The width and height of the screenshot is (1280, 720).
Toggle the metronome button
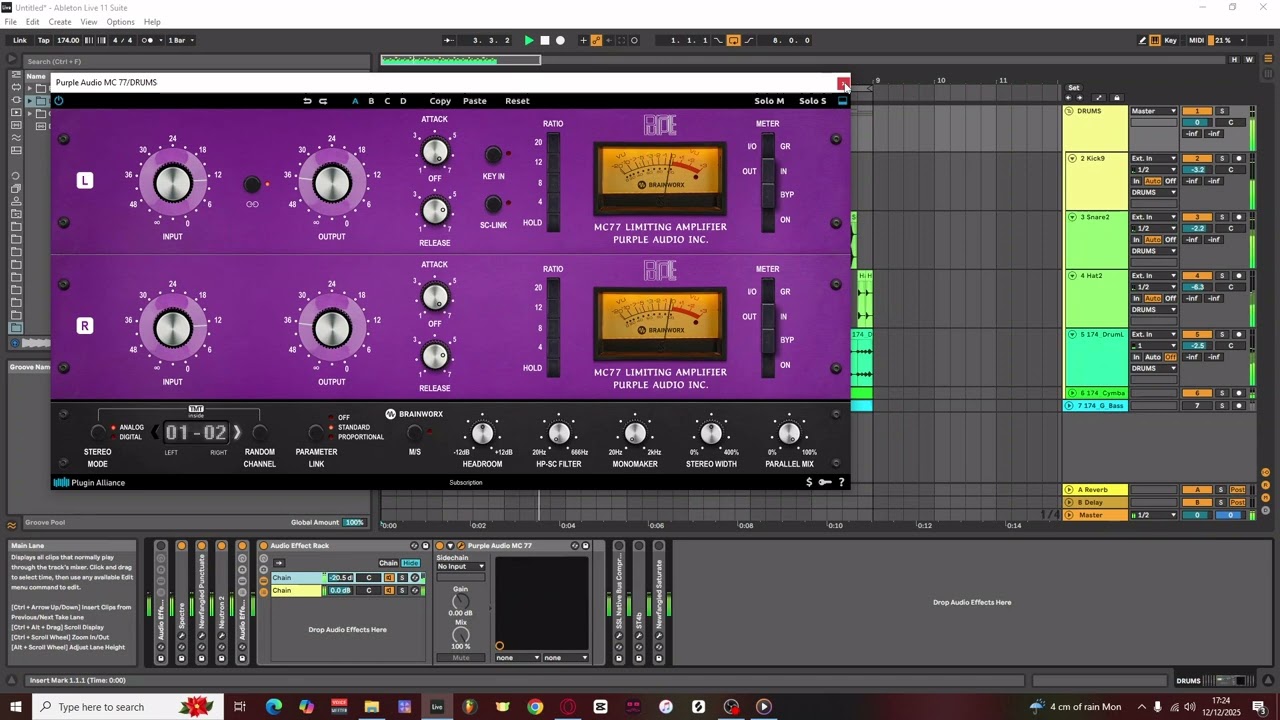pyautogui.click(x=148, y=41)
